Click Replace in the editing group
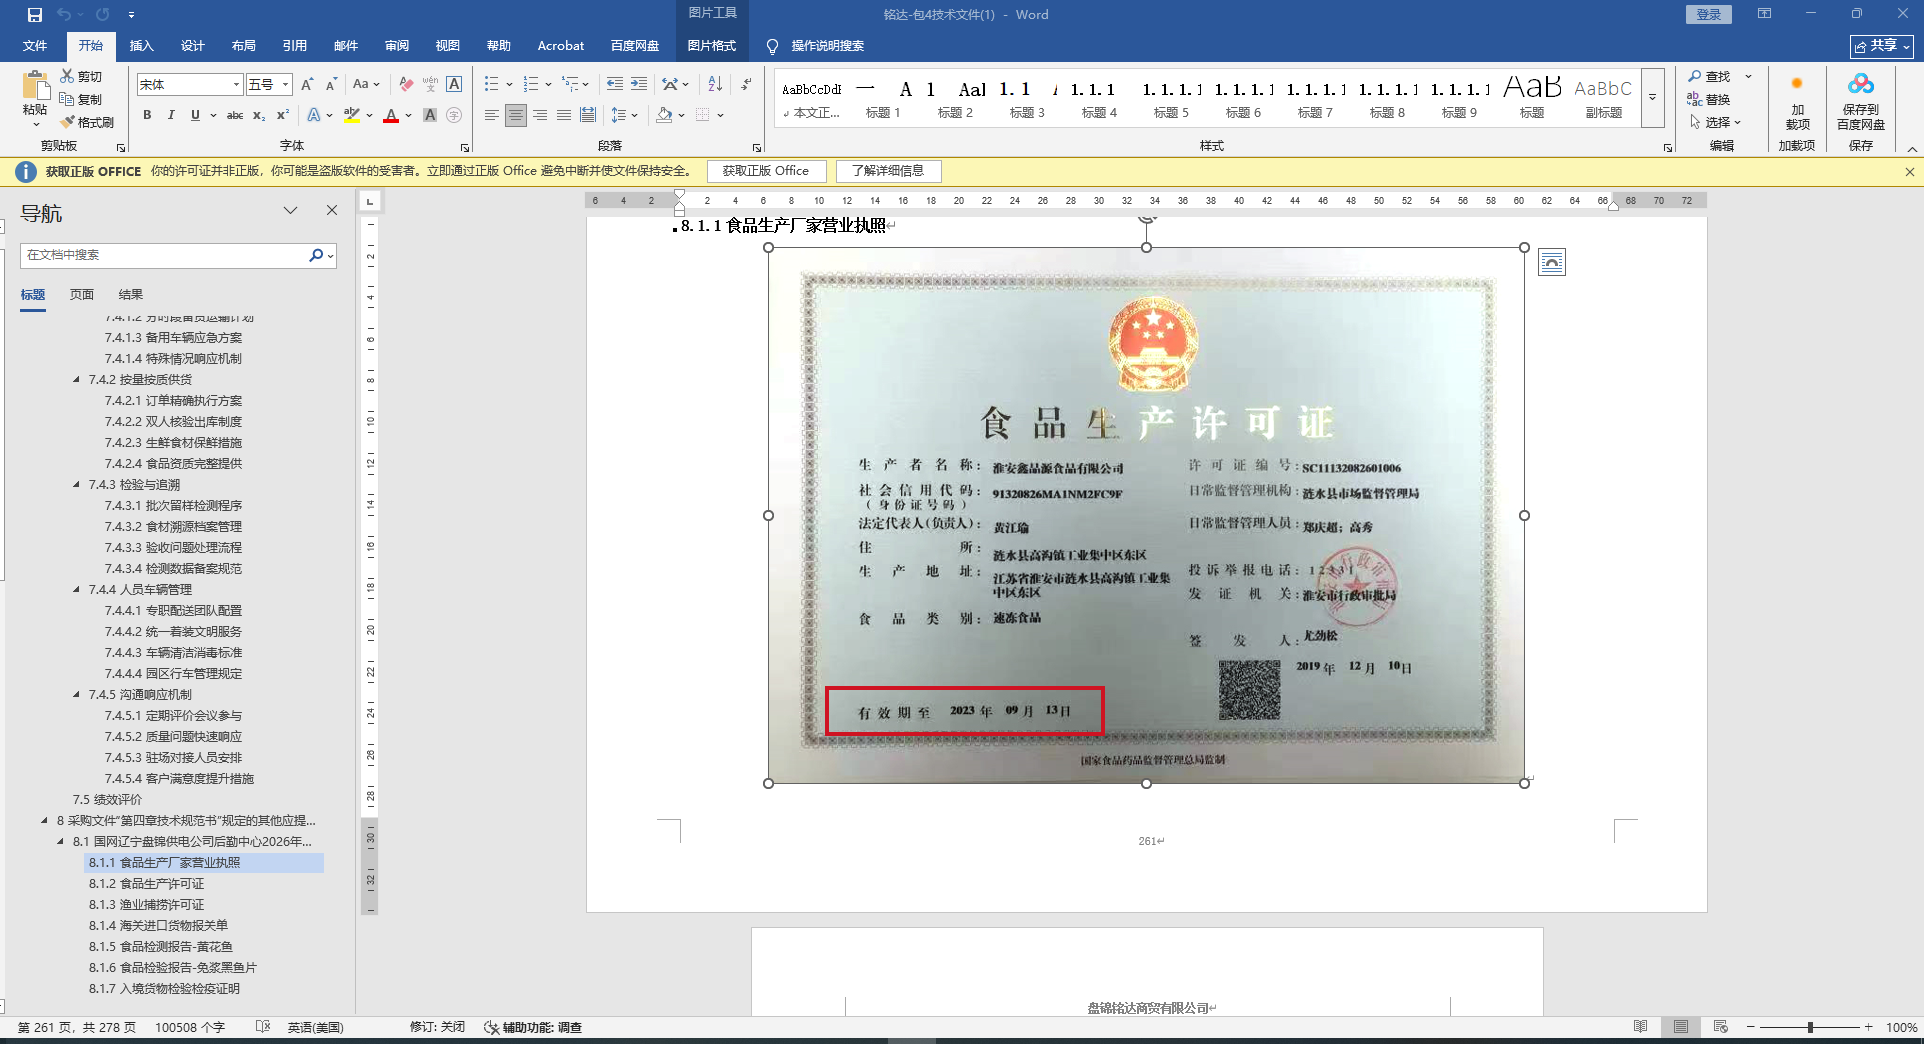This screenshot has height=1044, width=1924. point(1709,99)
